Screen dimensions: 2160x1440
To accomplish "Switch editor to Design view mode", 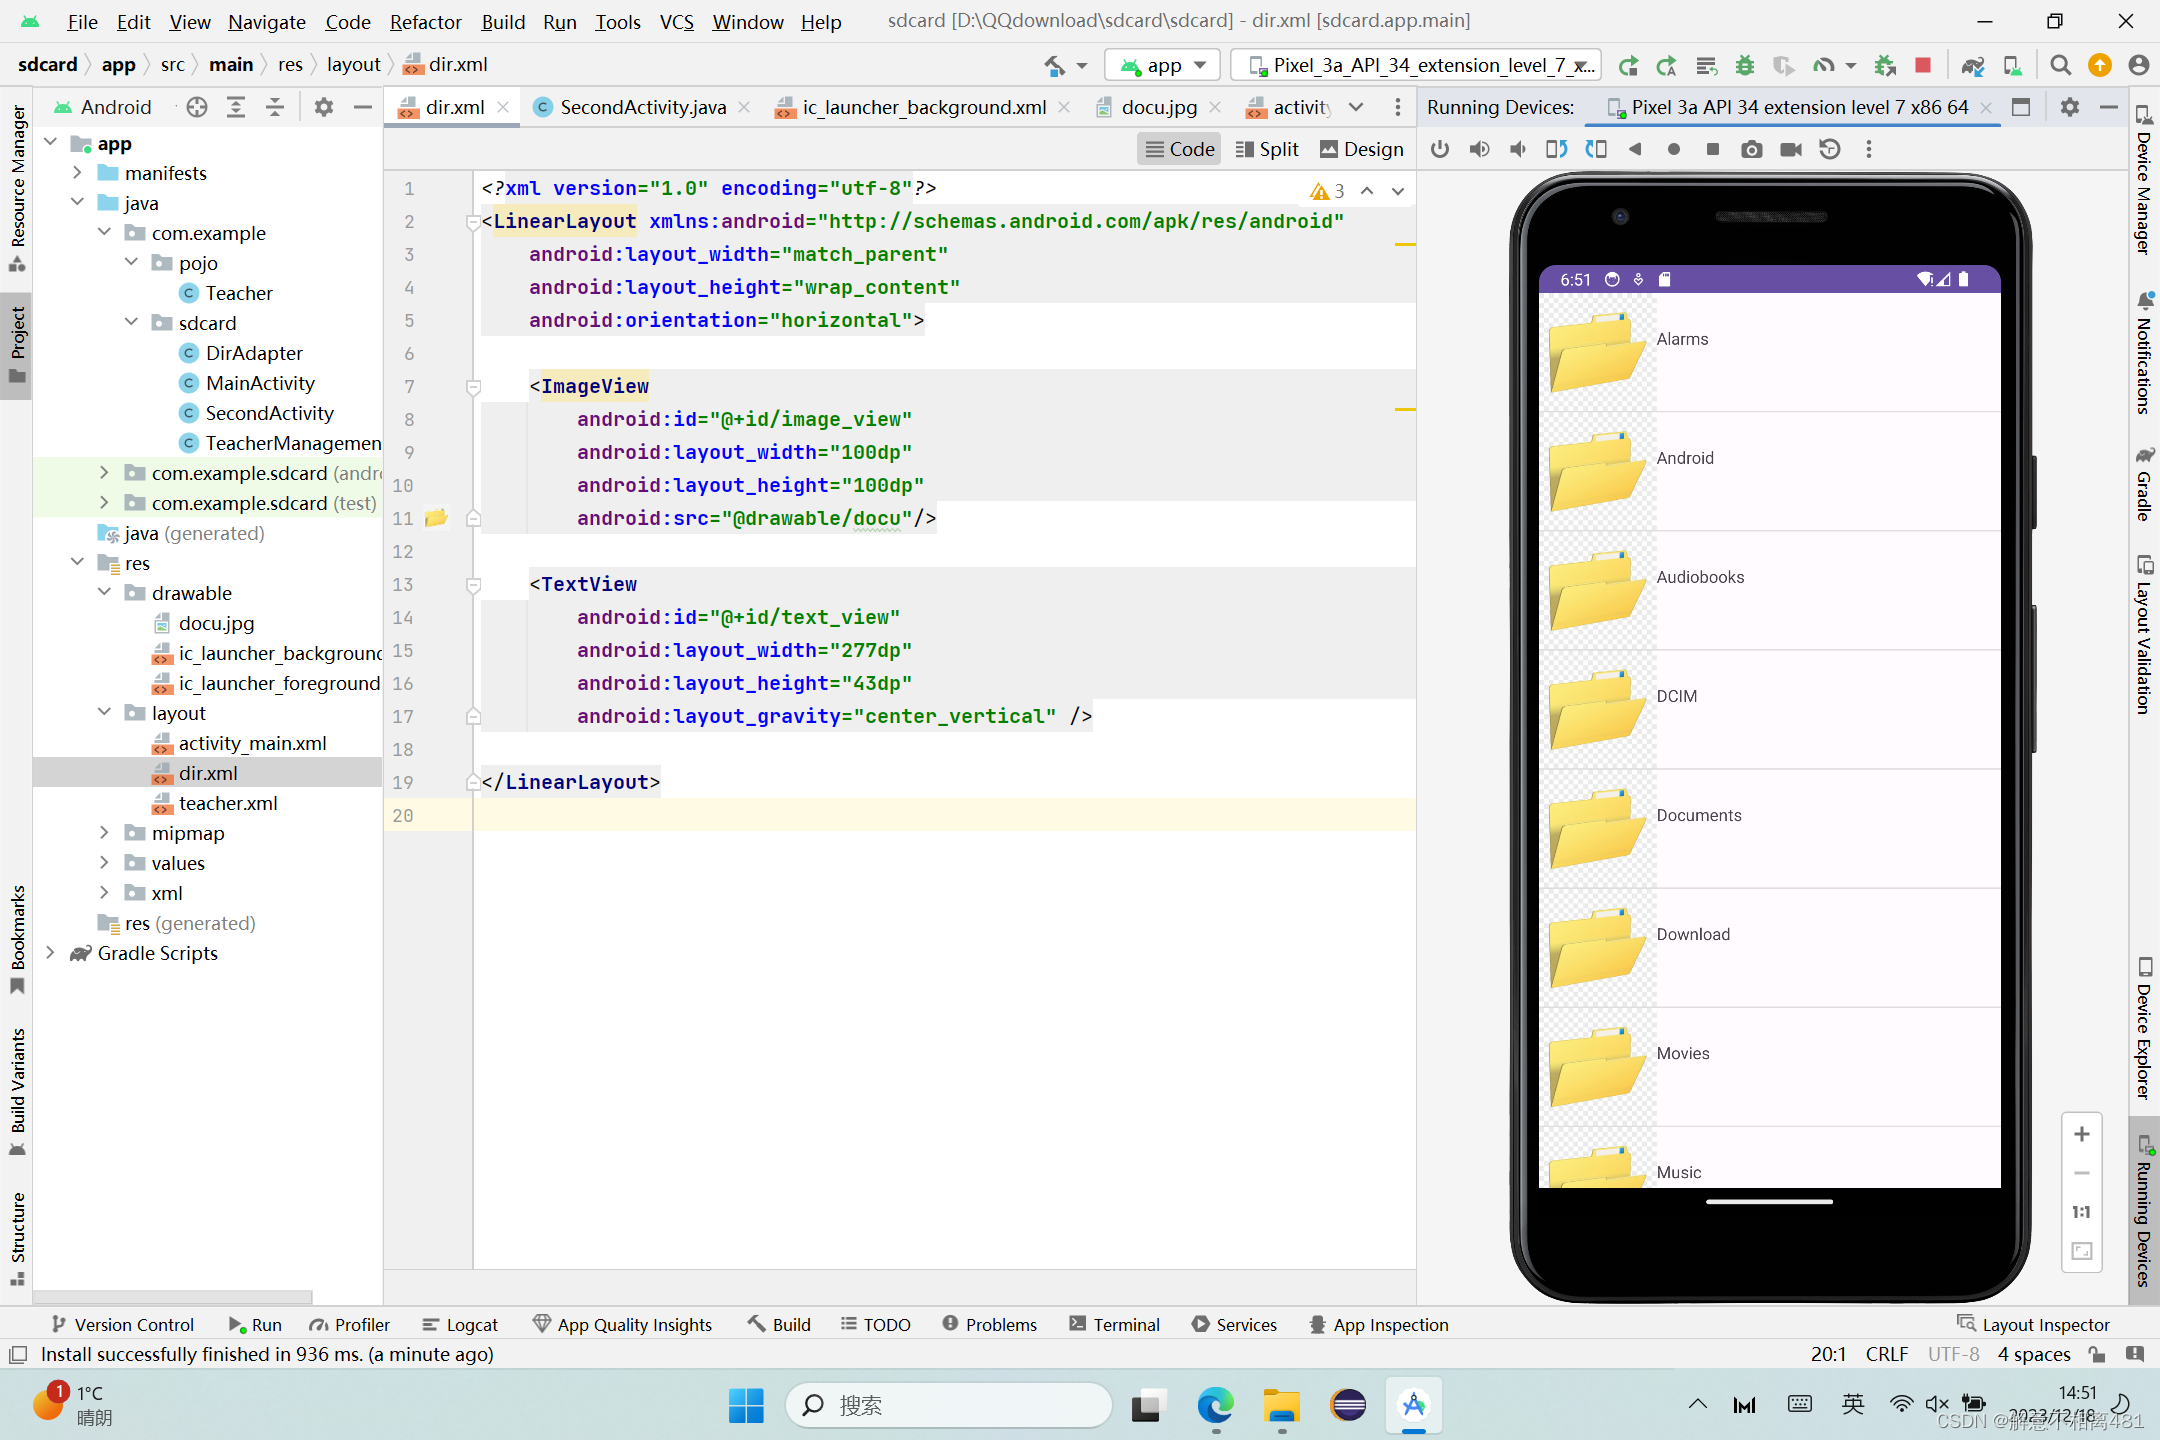I will (x=1362, y=149).
